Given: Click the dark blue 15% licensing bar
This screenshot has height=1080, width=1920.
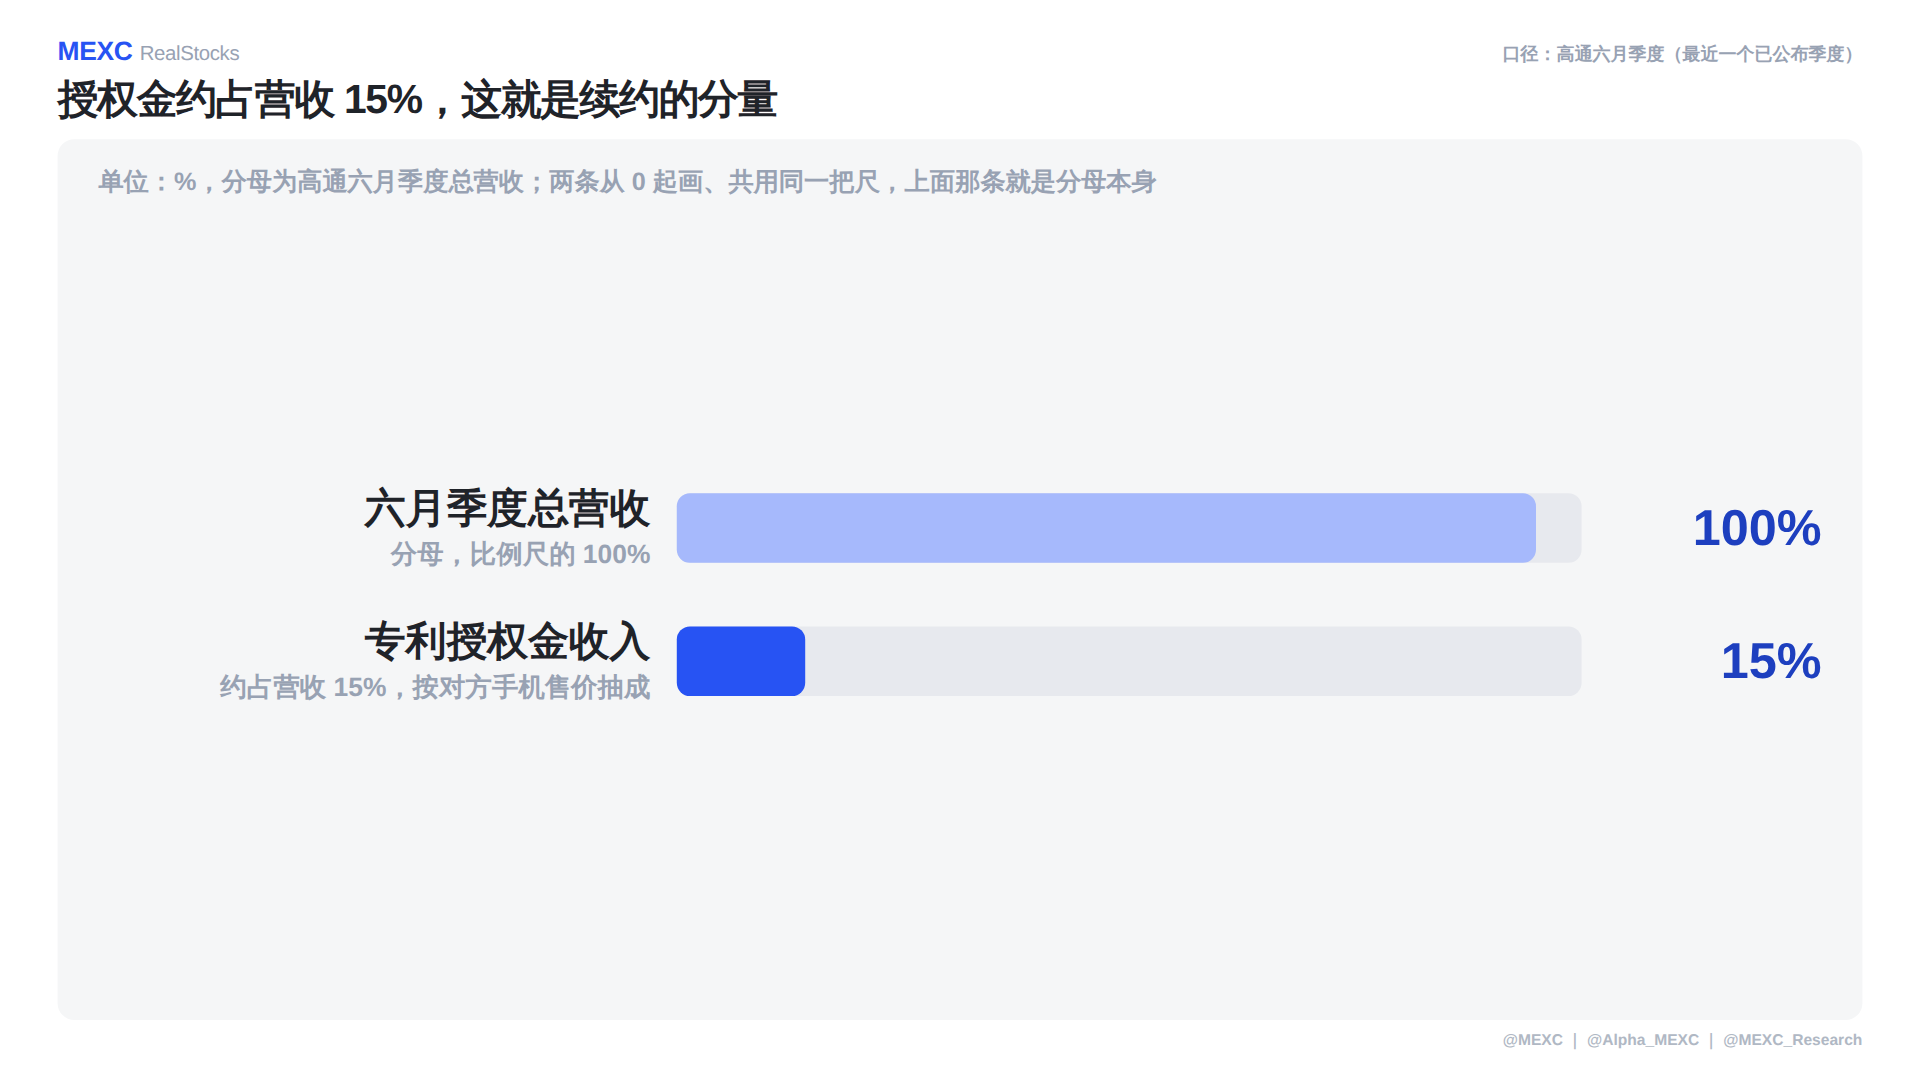Looking at the screenshot, I should [741, 661].
